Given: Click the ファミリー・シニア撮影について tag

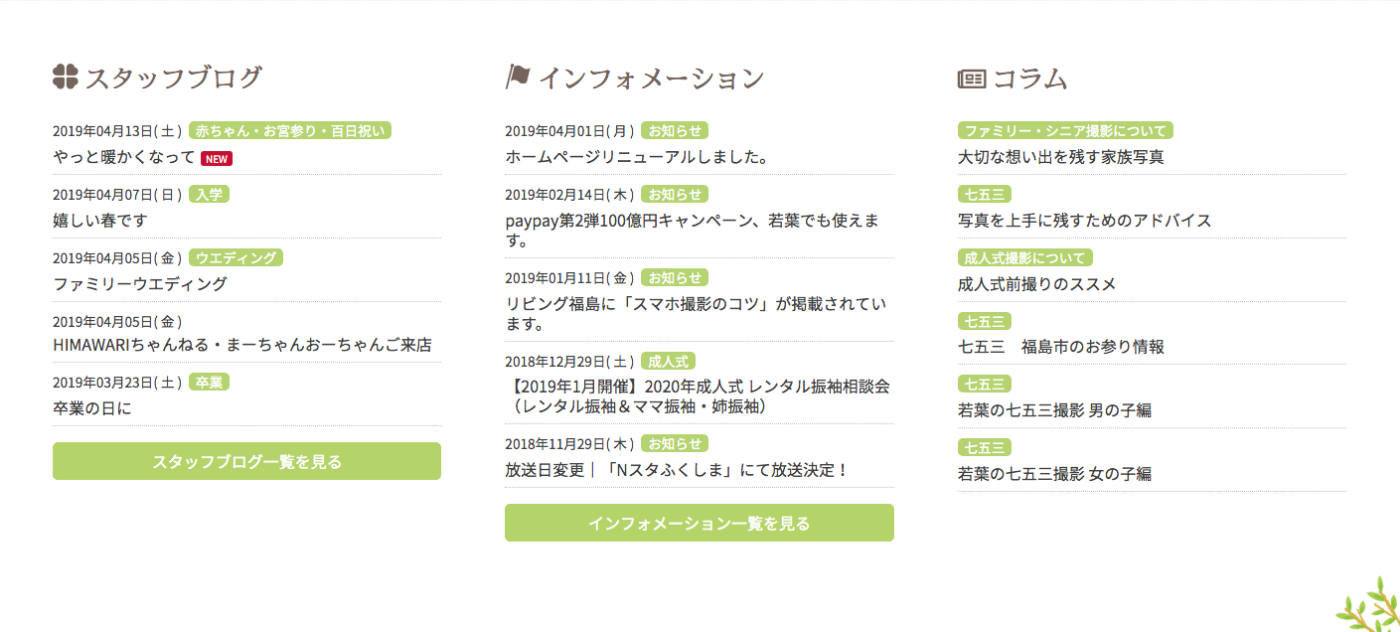Looking at the screenshot, I should (x=1065, y=130).
